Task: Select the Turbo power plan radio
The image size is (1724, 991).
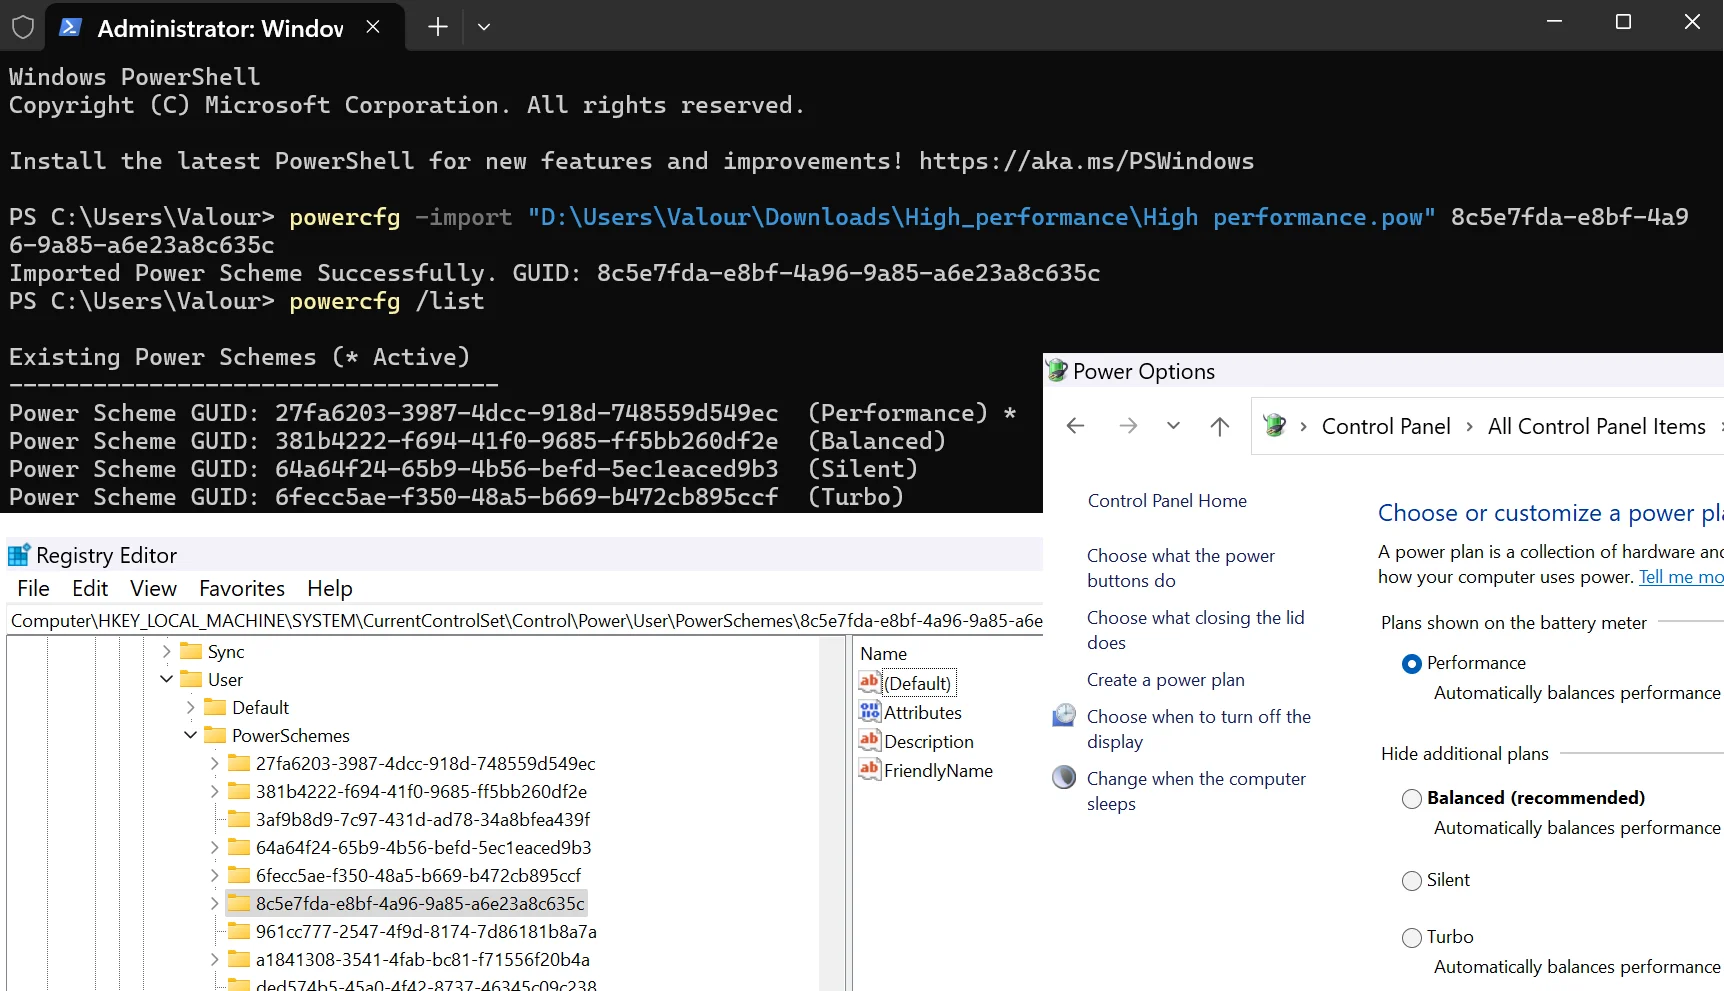Action: coord(1411,938)
